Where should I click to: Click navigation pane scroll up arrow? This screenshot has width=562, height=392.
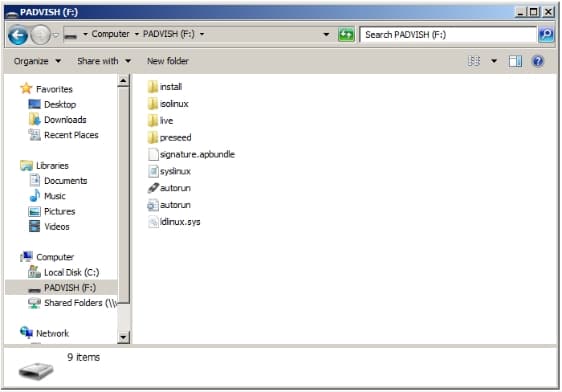[x=123, y=81]
